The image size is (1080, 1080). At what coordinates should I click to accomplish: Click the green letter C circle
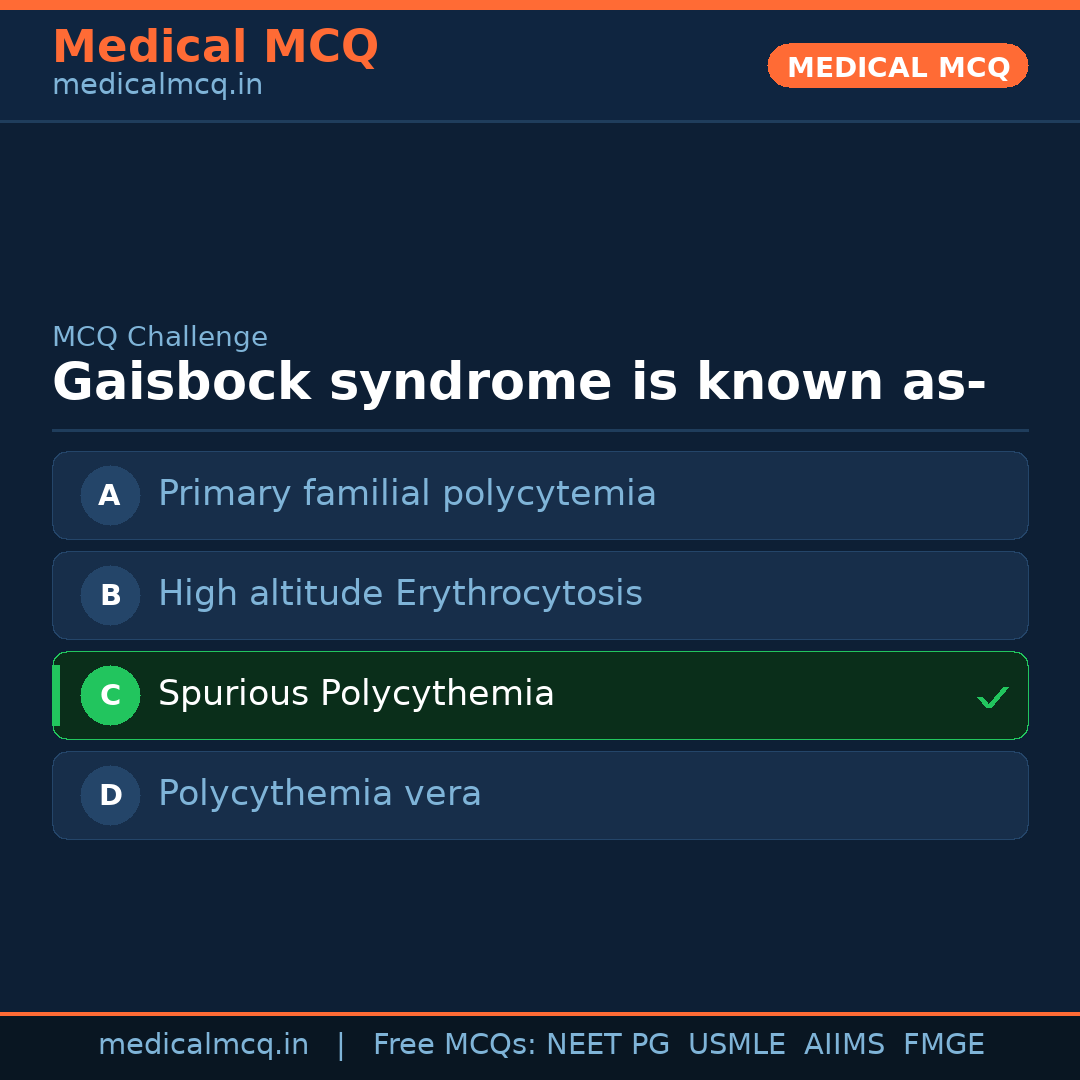tap(110, 695)
